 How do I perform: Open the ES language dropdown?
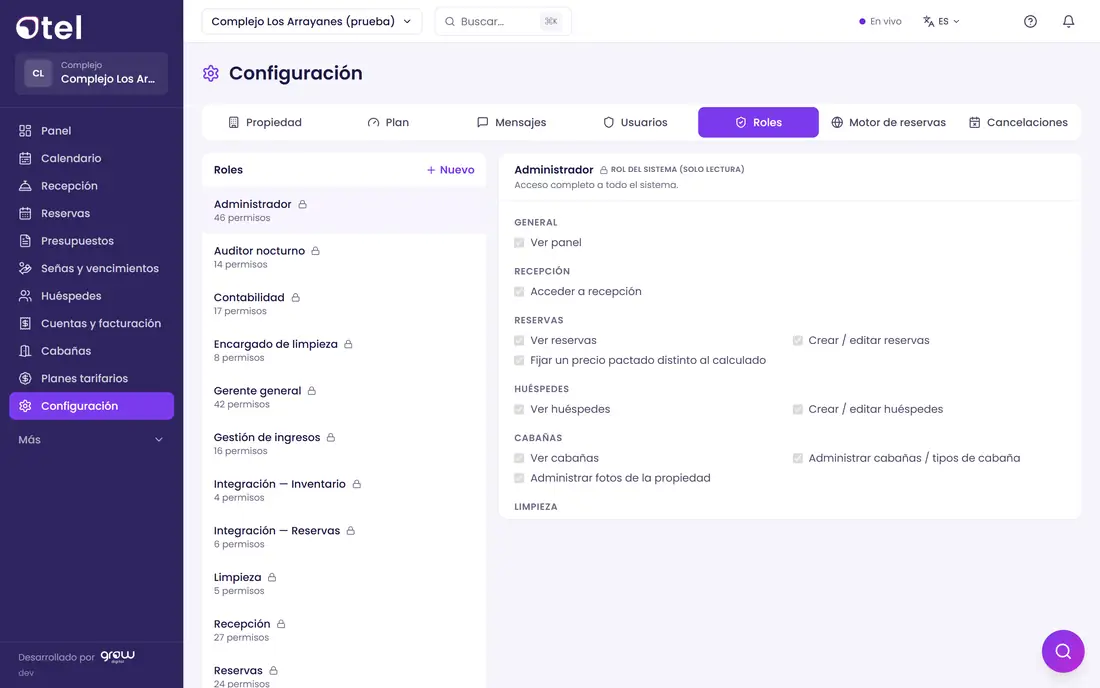[941, 21]
